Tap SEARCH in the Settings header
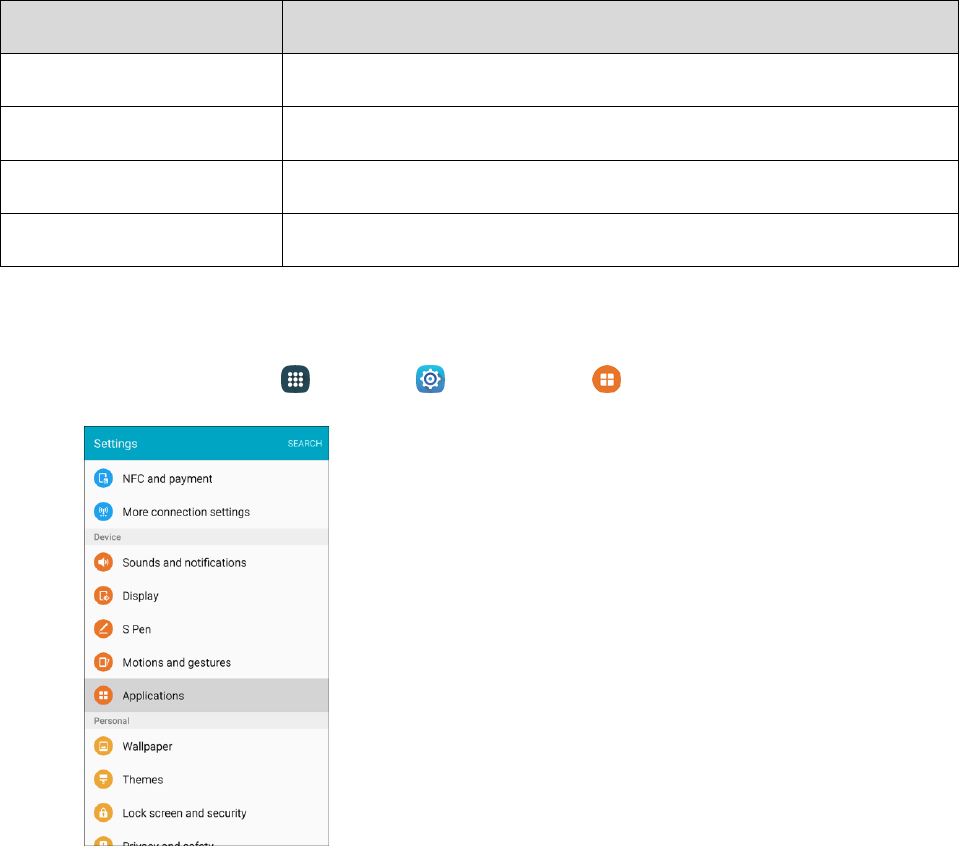The image size is (959, 846). pyautogui.click(x=305, y=443)
